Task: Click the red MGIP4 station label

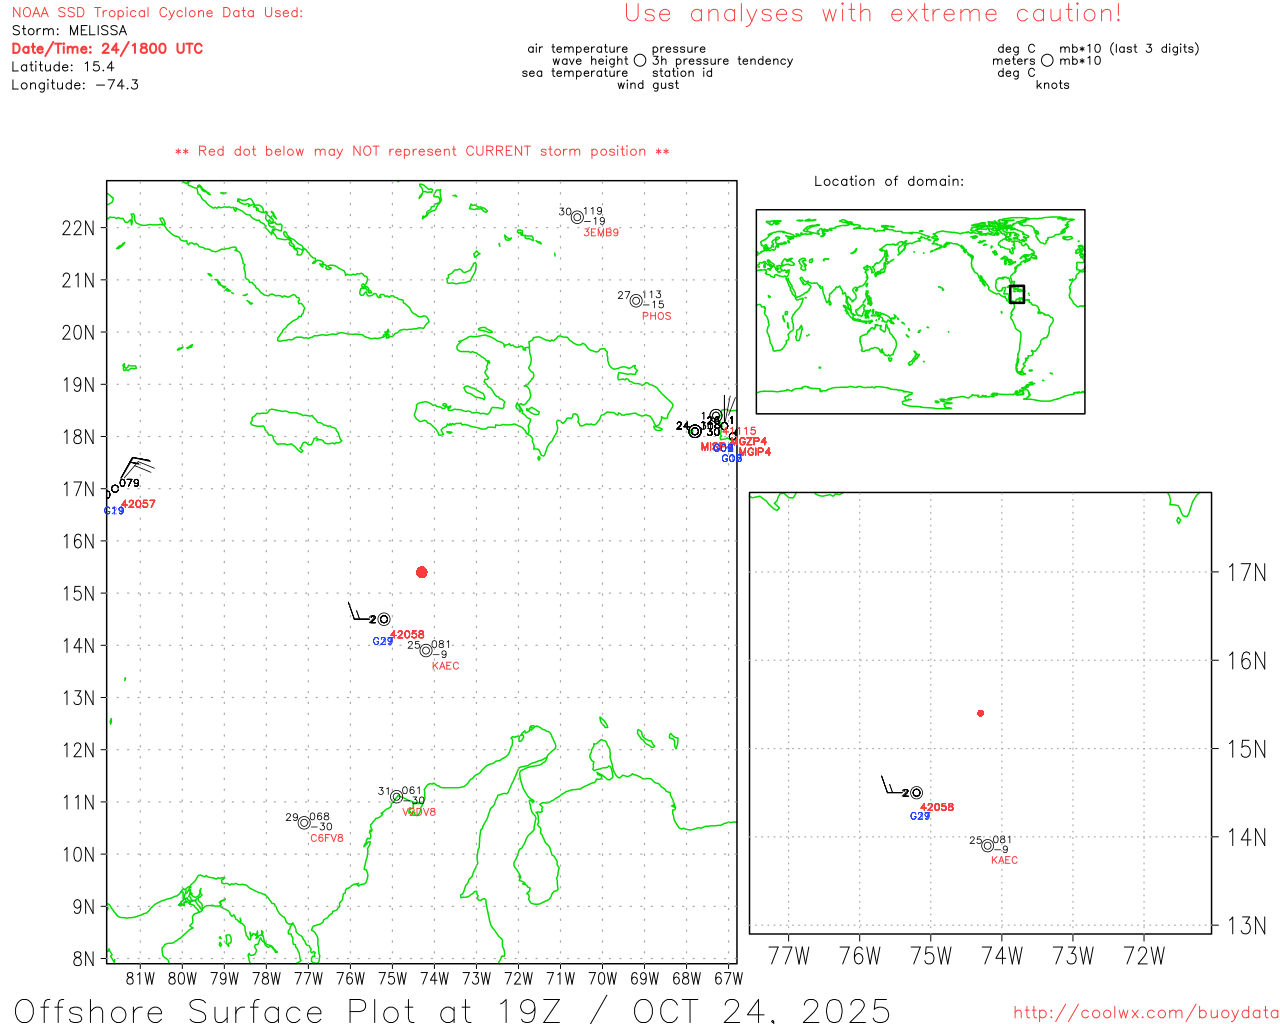Action: (x=755, y=452)
